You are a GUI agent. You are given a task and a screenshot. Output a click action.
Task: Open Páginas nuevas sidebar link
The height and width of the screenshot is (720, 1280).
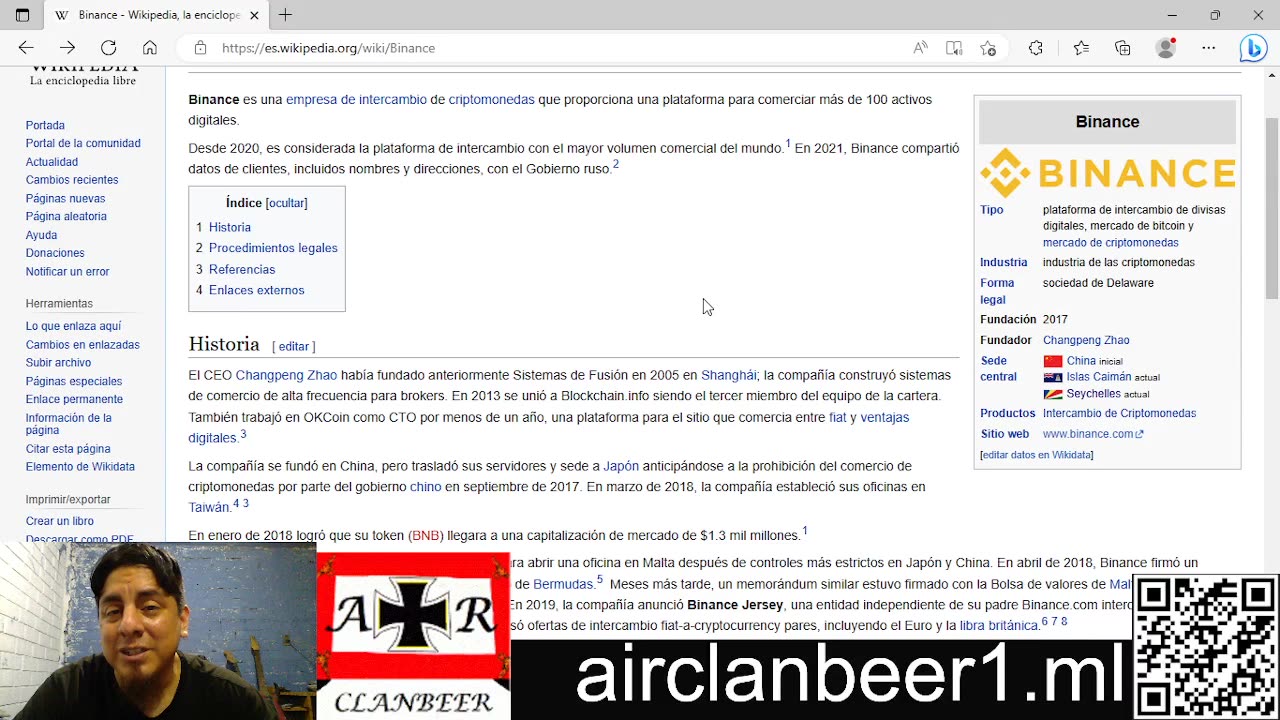pos(65,198)
